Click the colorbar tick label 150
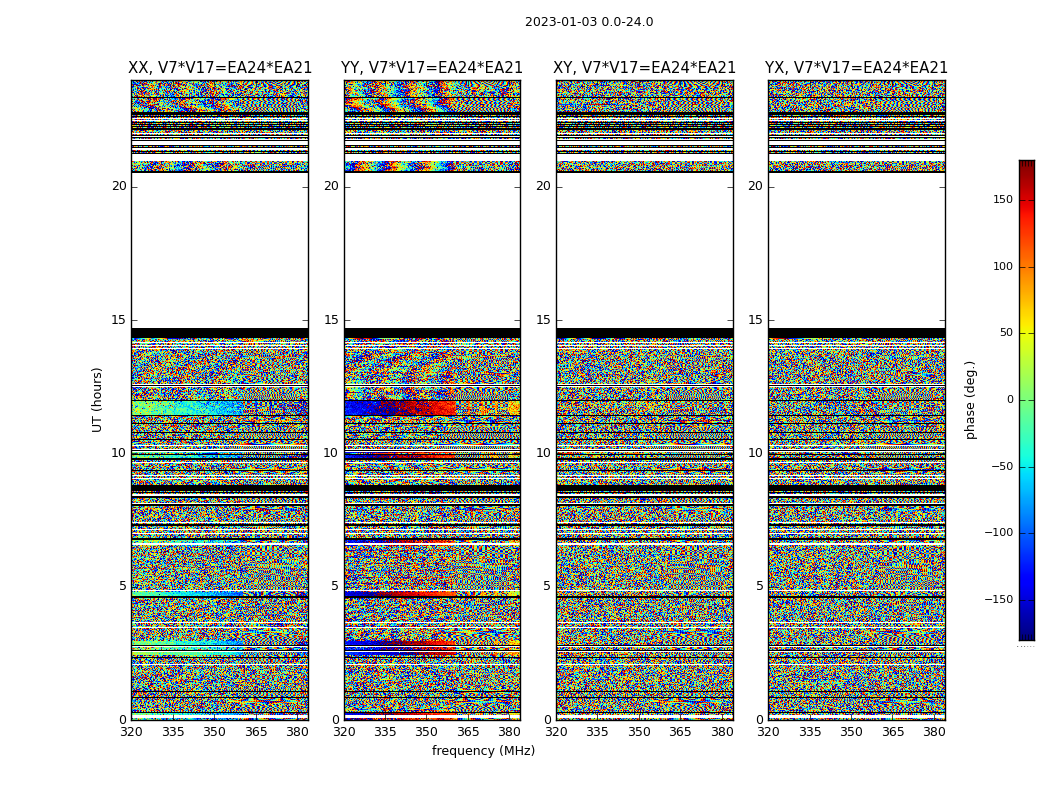This screenshot has height=800, width=1050. [x=1003, y=199]
